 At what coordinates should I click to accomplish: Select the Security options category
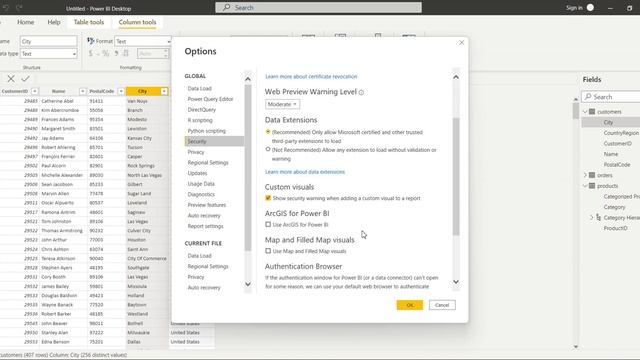214,141
